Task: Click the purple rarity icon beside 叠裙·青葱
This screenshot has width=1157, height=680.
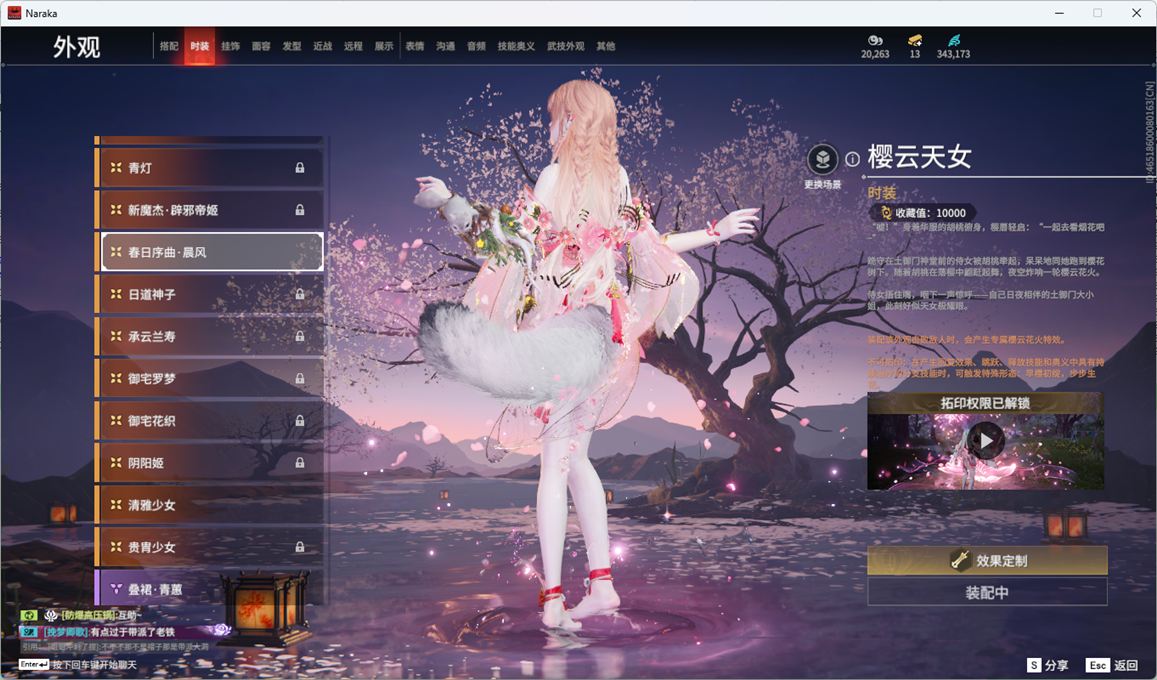Action: (116, 589)
